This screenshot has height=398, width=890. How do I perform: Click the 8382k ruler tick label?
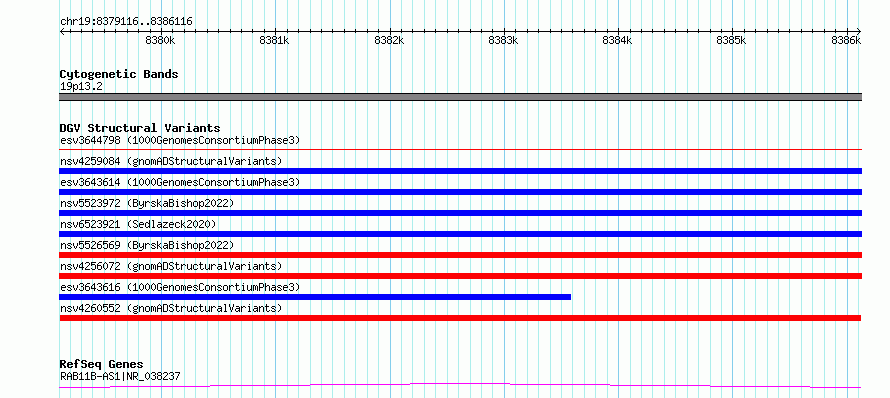tap(389, 40)
